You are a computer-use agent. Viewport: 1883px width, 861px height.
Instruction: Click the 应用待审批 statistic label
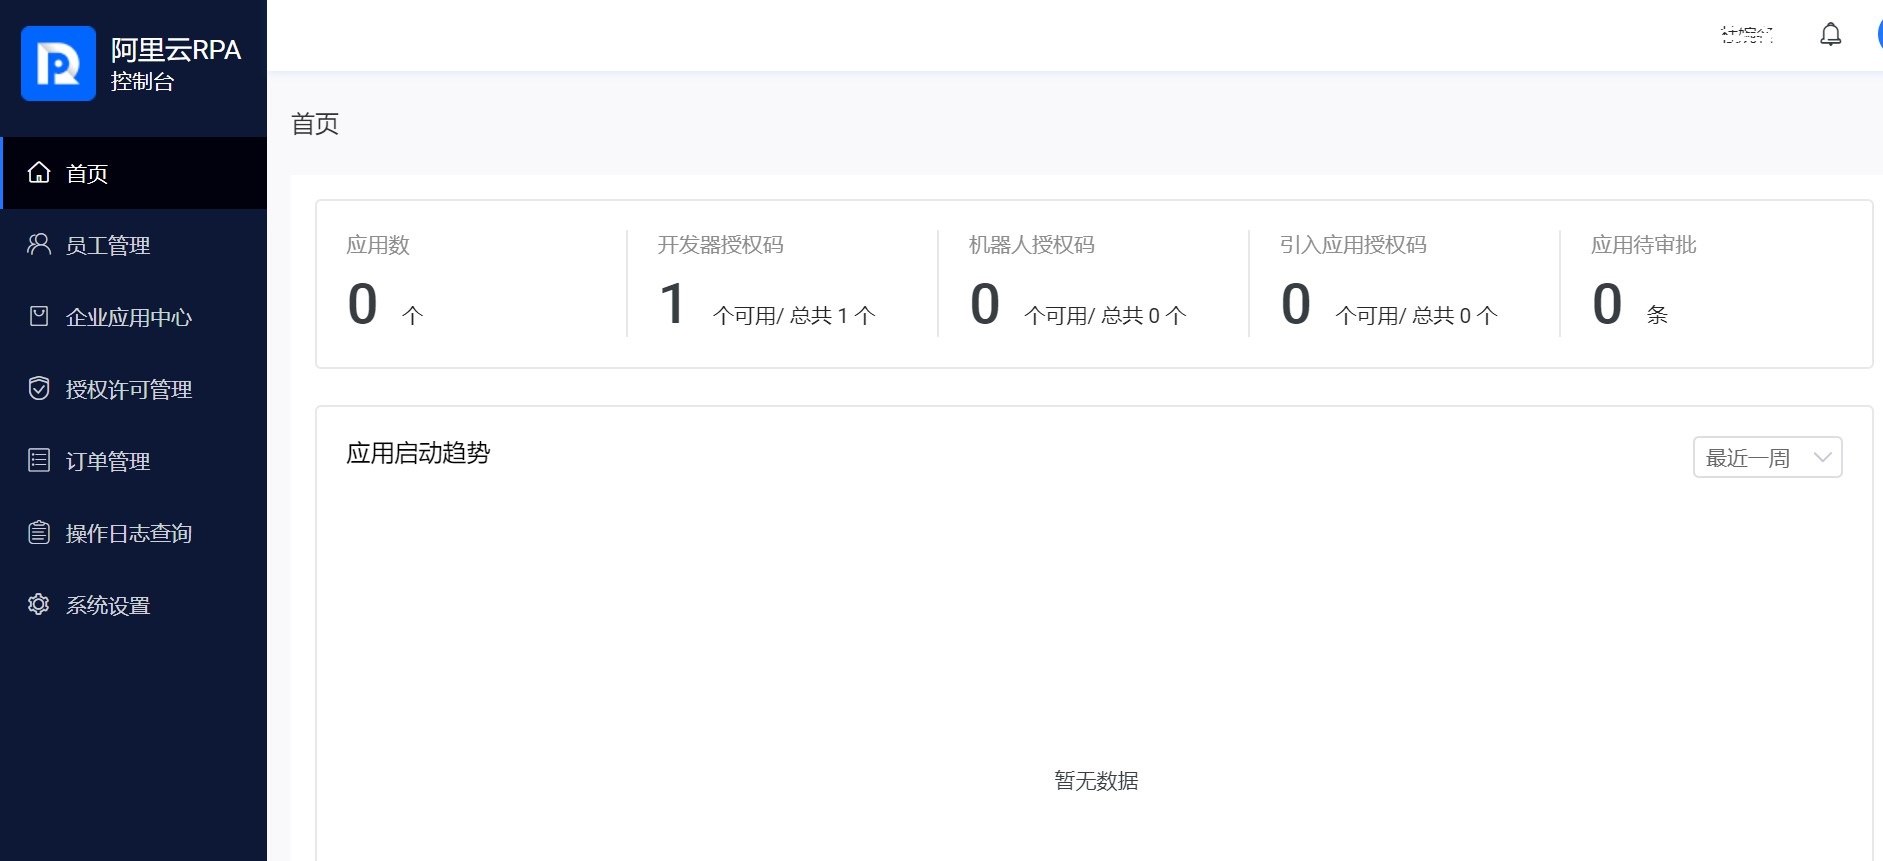click(x=1643, y=245)
